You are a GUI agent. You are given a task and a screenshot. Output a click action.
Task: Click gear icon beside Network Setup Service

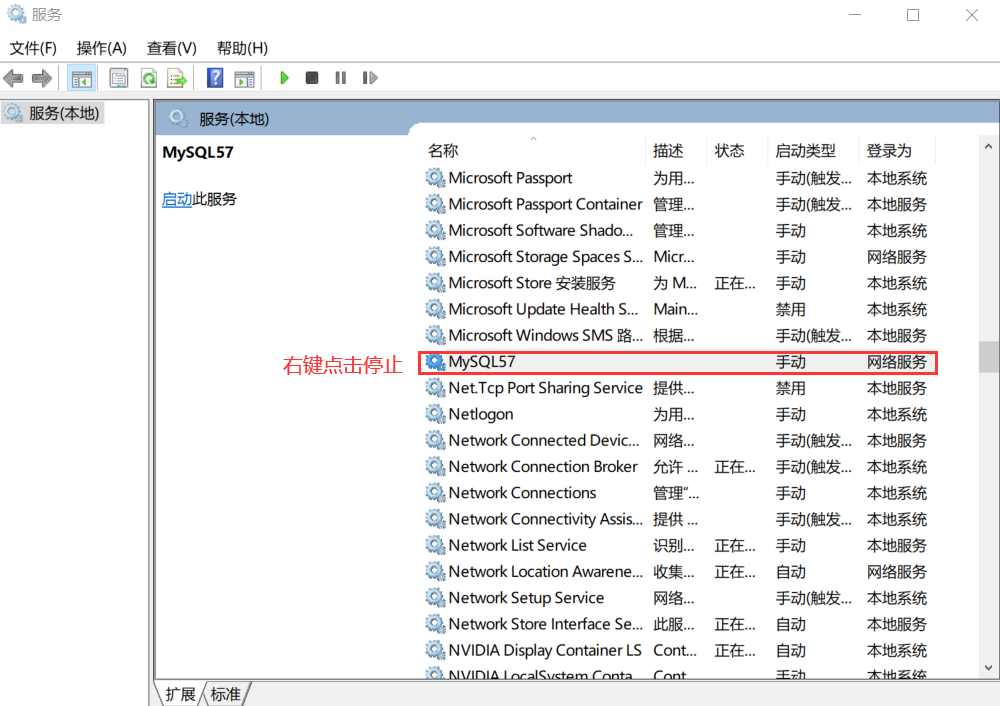pyautogui.click(x=435, y=598)
